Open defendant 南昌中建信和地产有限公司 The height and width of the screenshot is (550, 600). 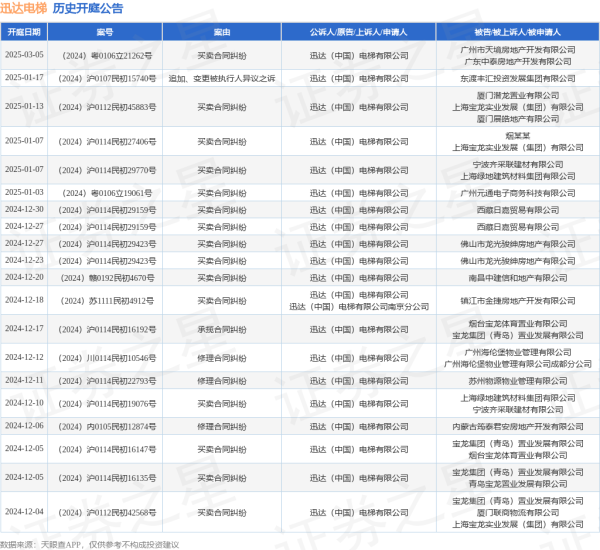click(x=519, y=277)
